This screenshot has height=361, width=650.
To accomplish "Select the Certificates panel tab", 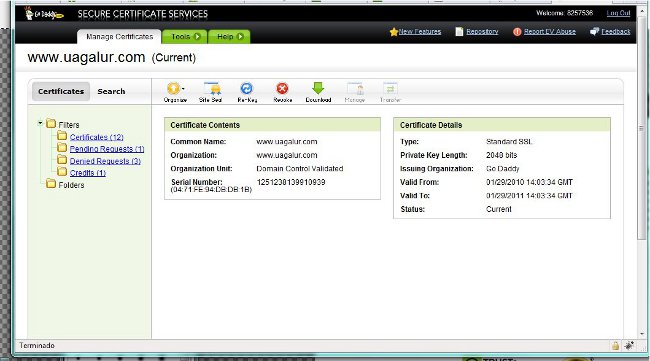I will click(61, 91).
